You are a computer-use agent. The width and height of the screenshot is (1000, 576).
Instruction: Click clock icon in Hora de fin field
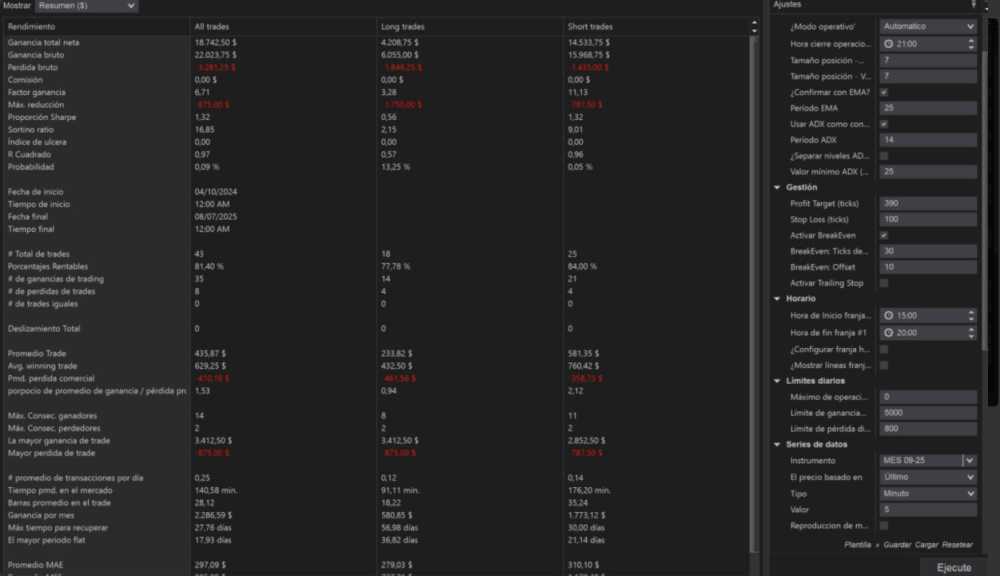888,332
